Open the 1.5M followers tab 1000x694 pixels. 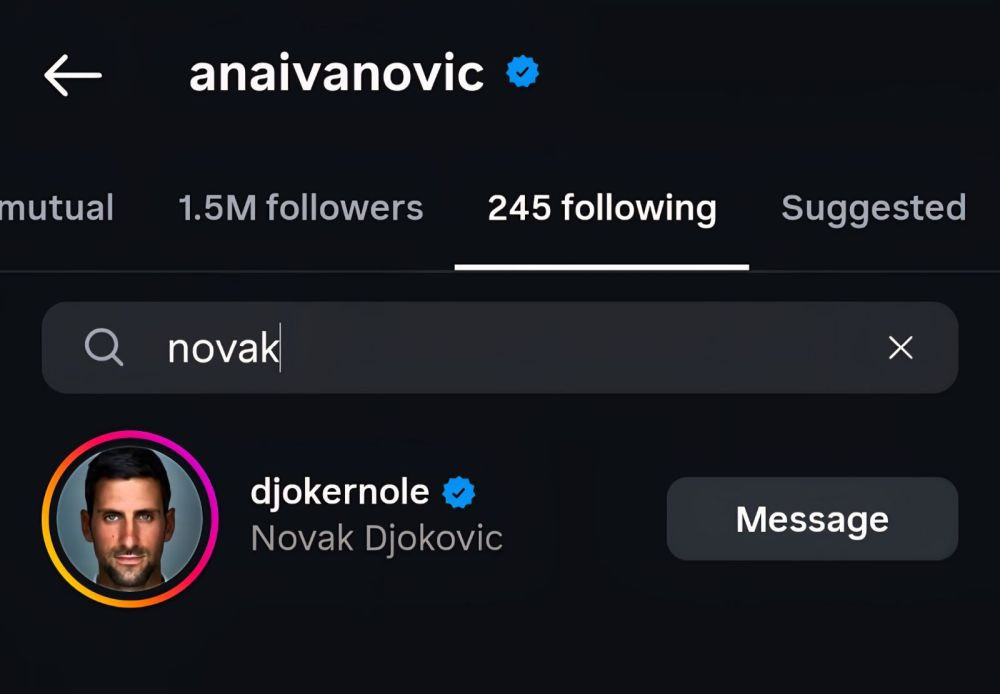[x=301, y=208]
